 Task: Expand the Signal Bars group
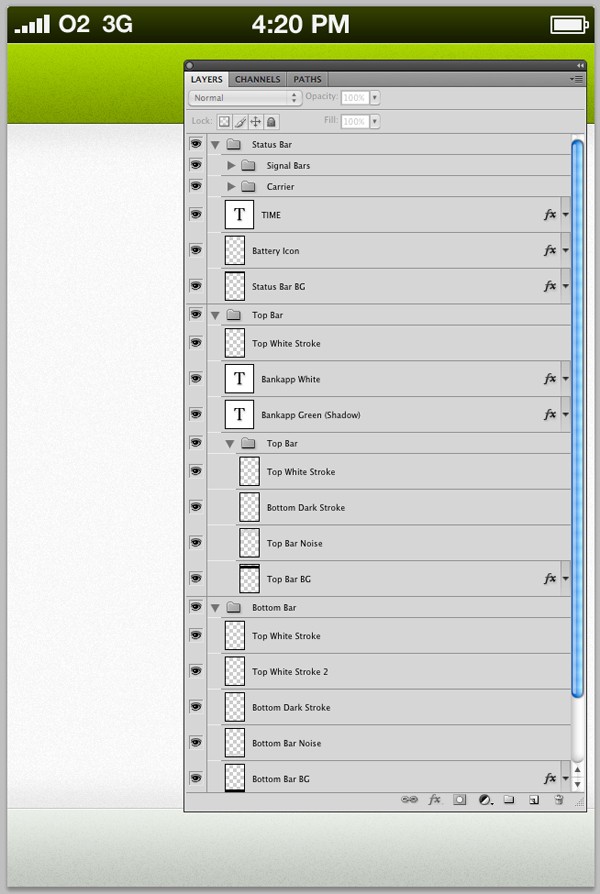(231, 165)
